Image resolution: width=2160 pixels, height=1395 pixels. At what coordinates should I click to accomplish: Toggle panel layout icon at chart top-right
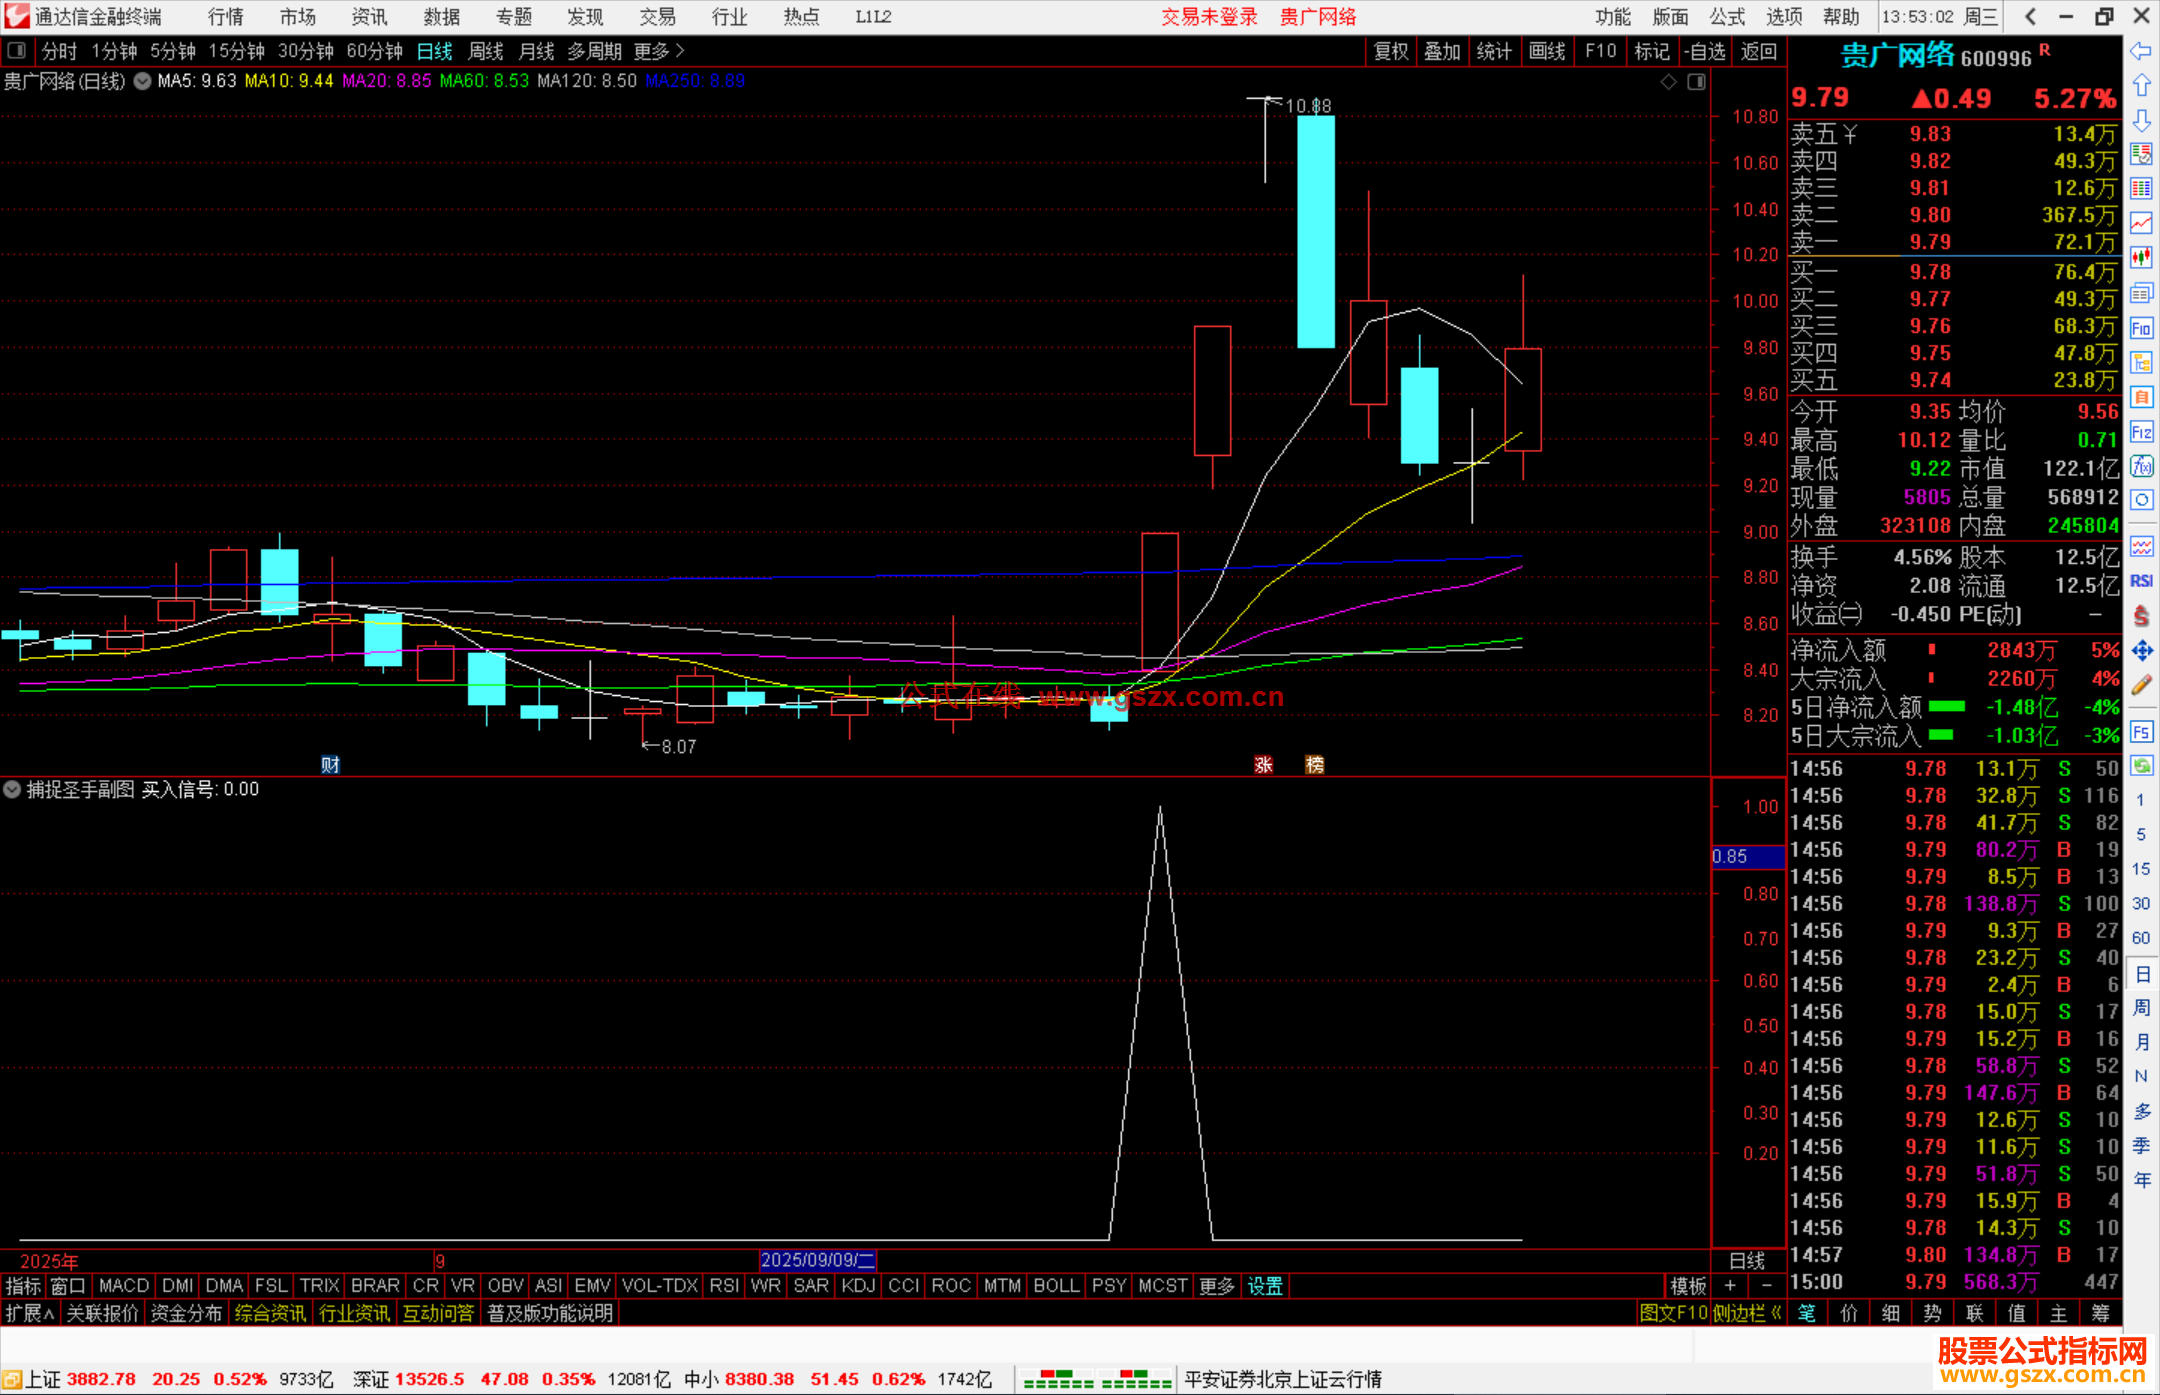click(1696, 82)
